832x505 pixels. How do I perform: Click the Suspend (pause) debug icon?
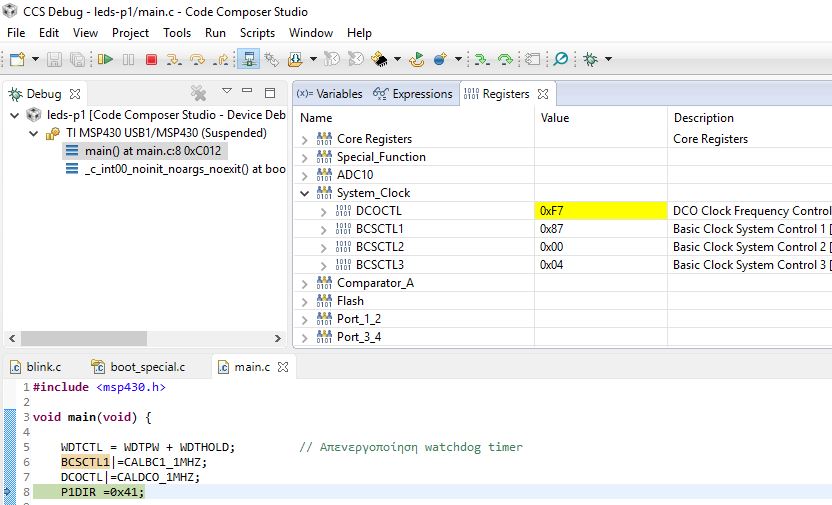128,59
